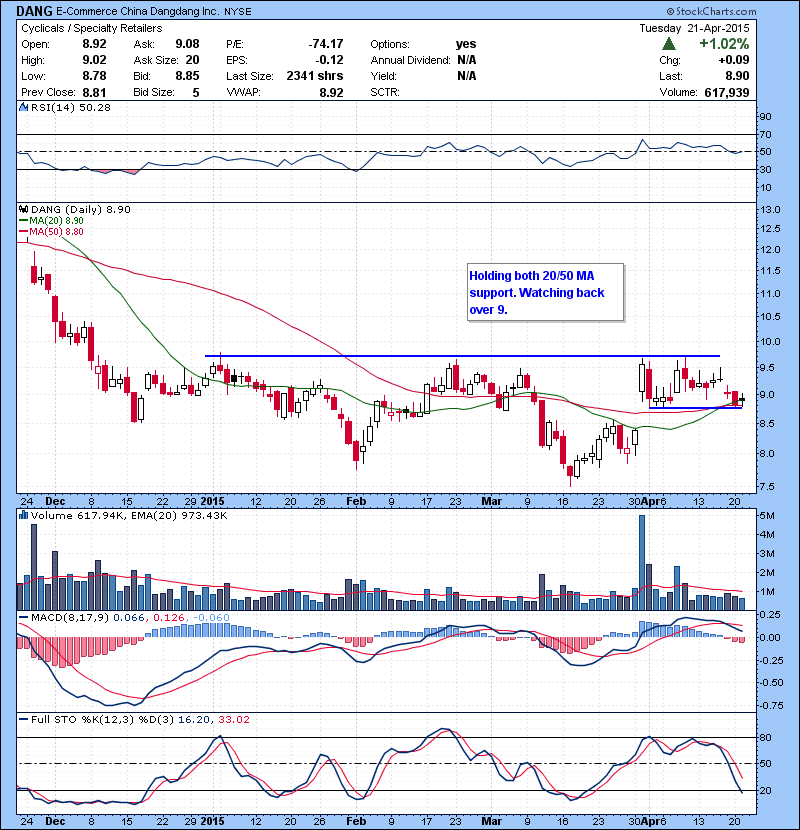This screenshot has width=800, height=830.
Task: Click the RSI(14) indicator icon
Action: 23,107
